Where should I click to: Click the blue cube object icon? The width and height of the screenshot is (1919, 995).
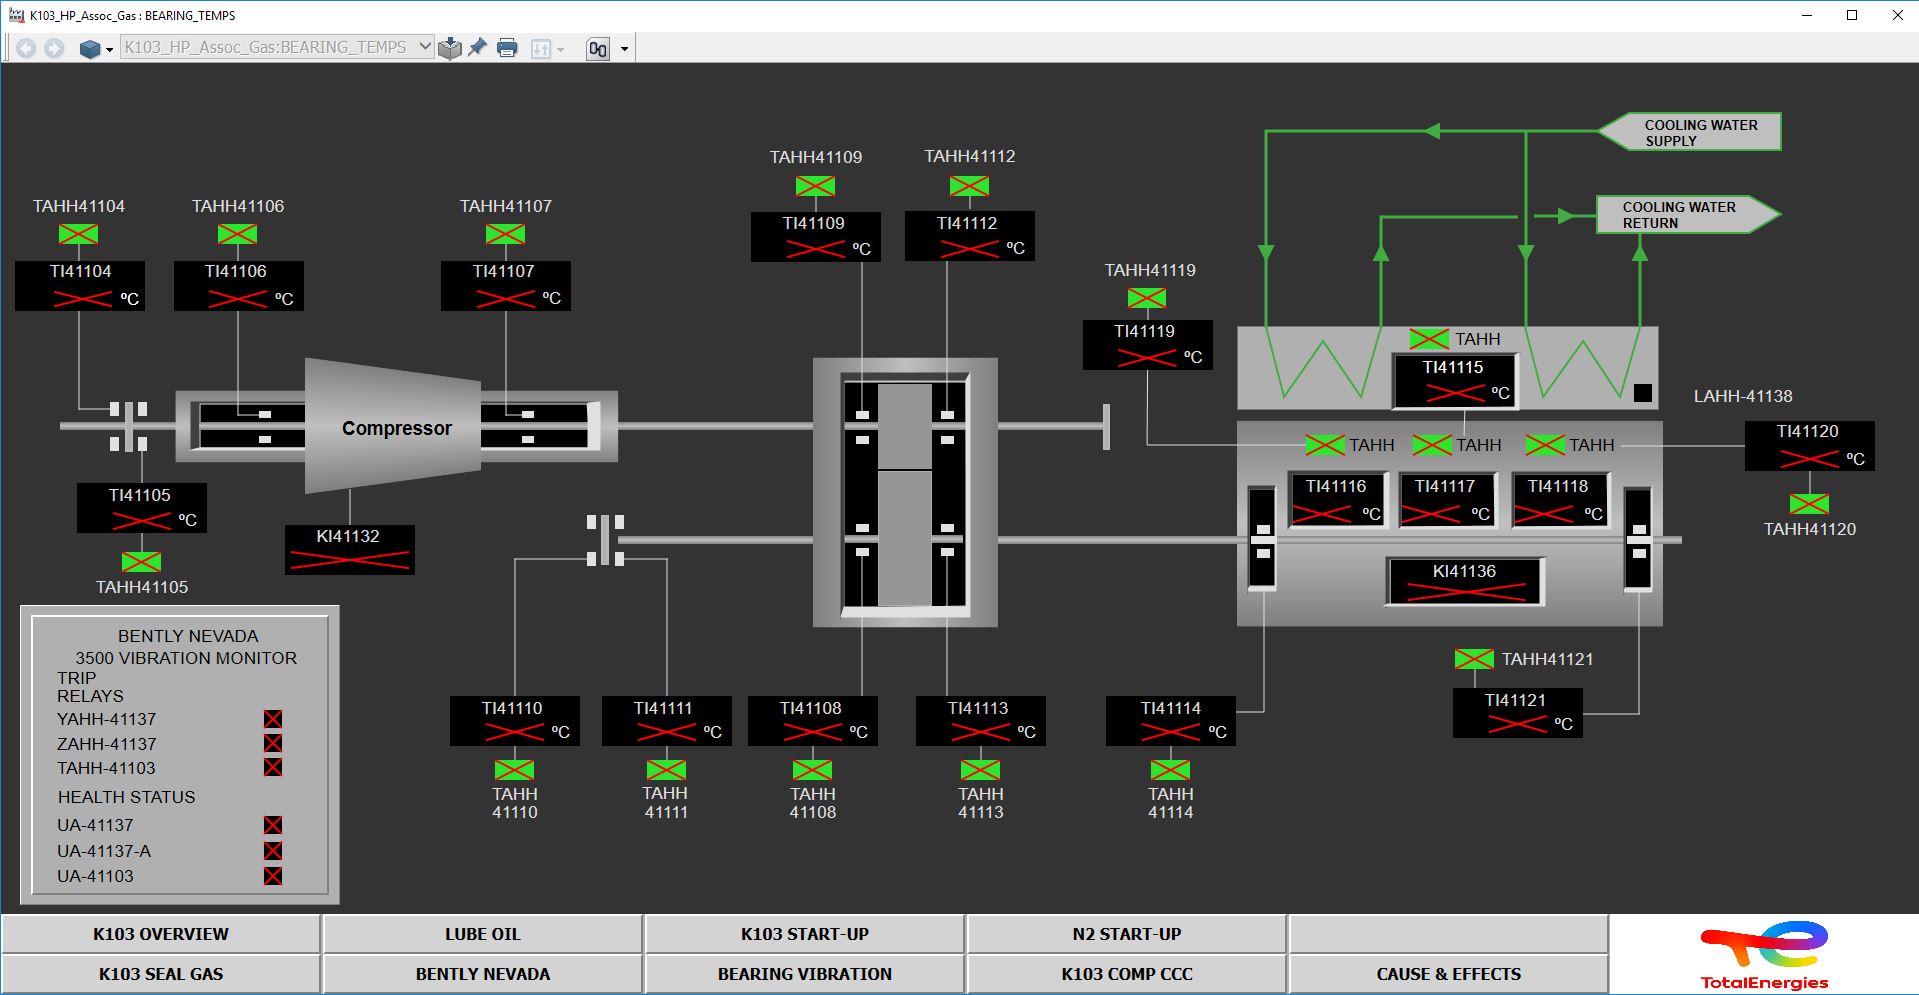click(x=90, y=48)
